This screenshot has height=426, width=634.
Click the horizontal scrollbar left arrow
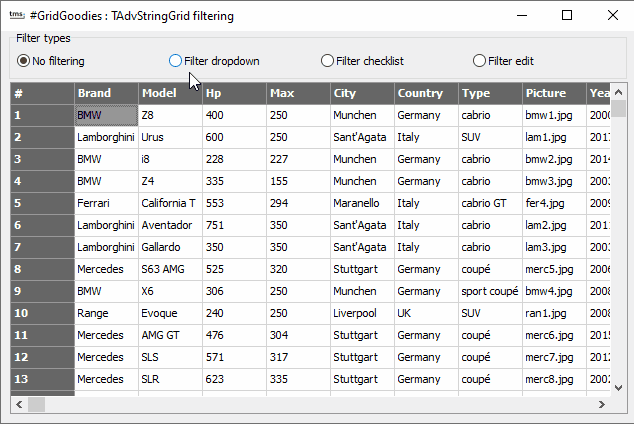point(19,404)
